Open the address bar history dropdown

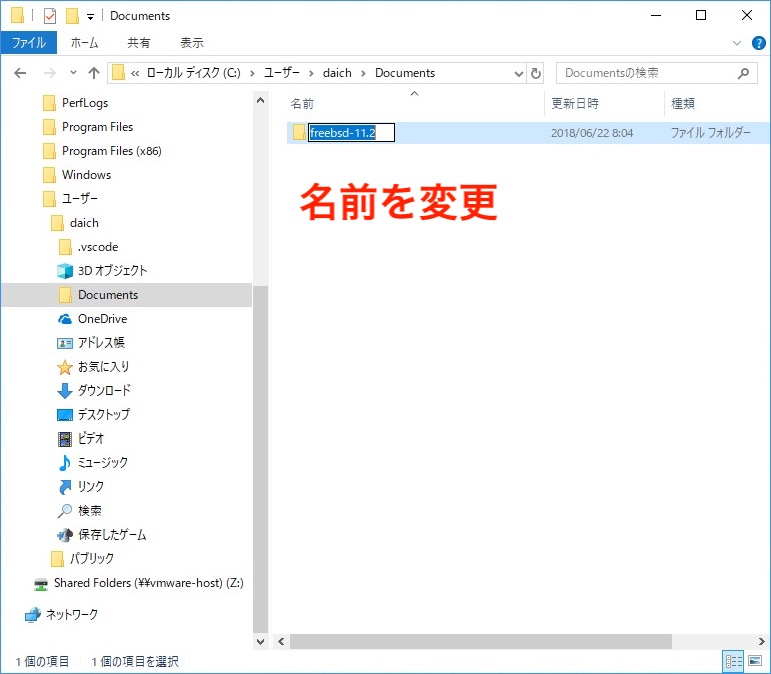point(518,74)
